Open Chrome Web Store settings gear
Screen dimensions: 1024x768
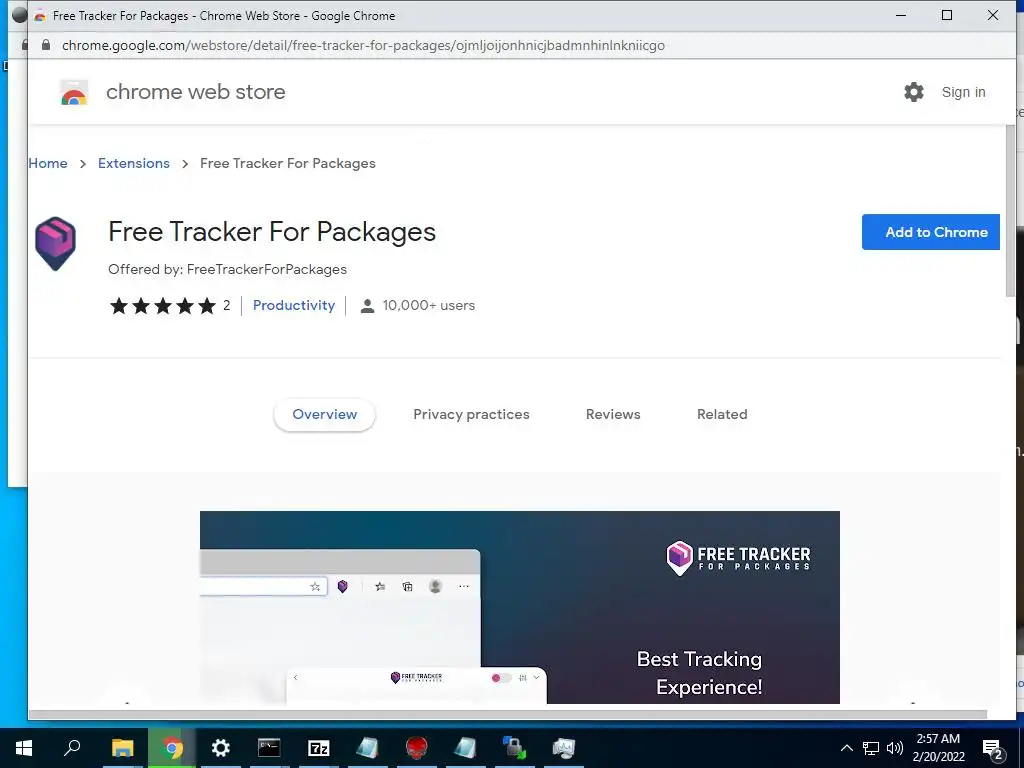click(914, 92)
